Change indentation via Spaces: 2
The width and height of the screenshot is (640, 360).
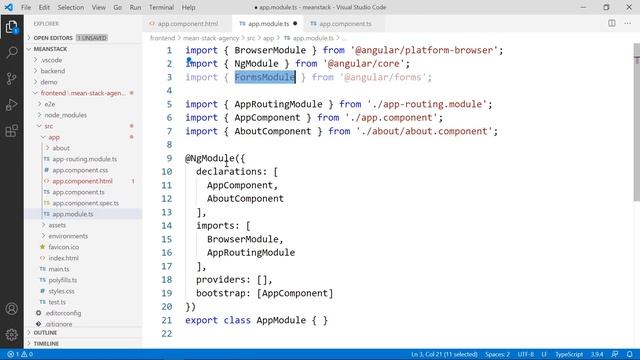pos(497,354)
